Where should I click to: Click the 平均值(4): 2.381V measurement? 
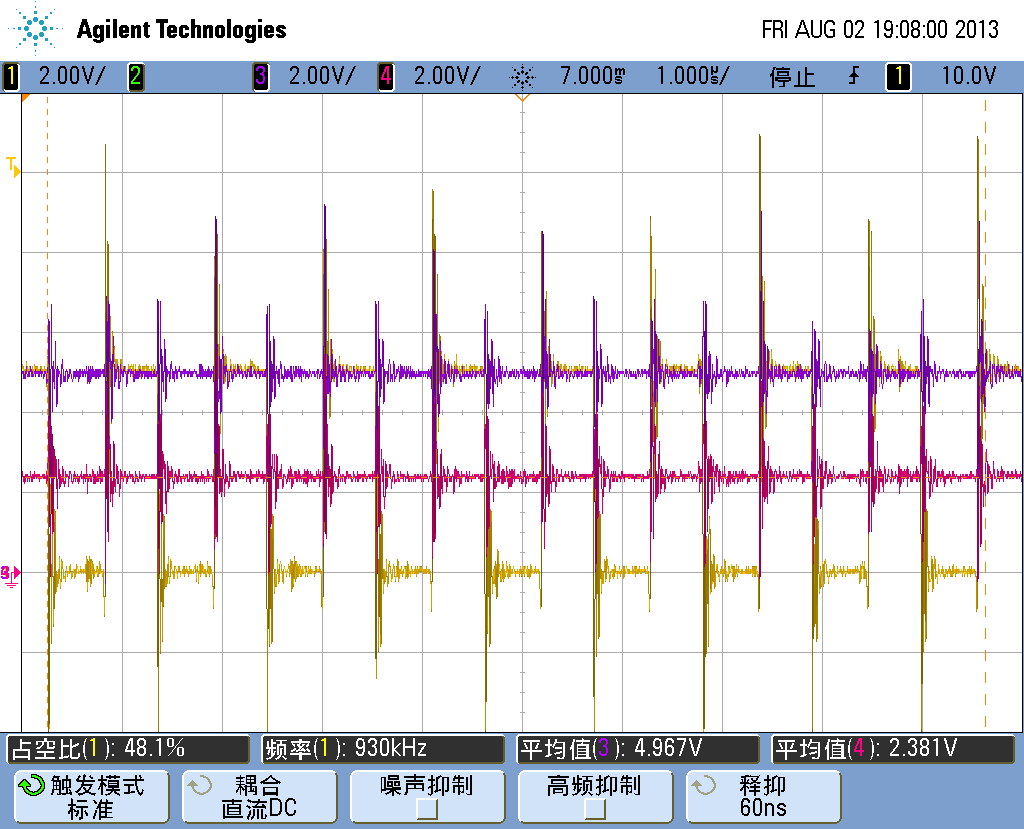(893, 749)
